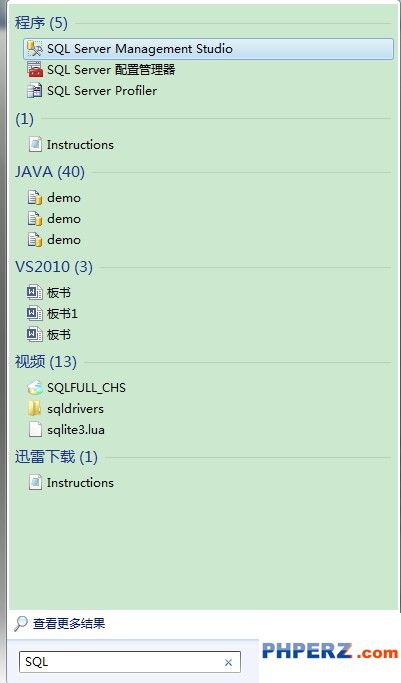
Task: Visit the PHPERZ.com watermark logo
Action: point(330,652)
